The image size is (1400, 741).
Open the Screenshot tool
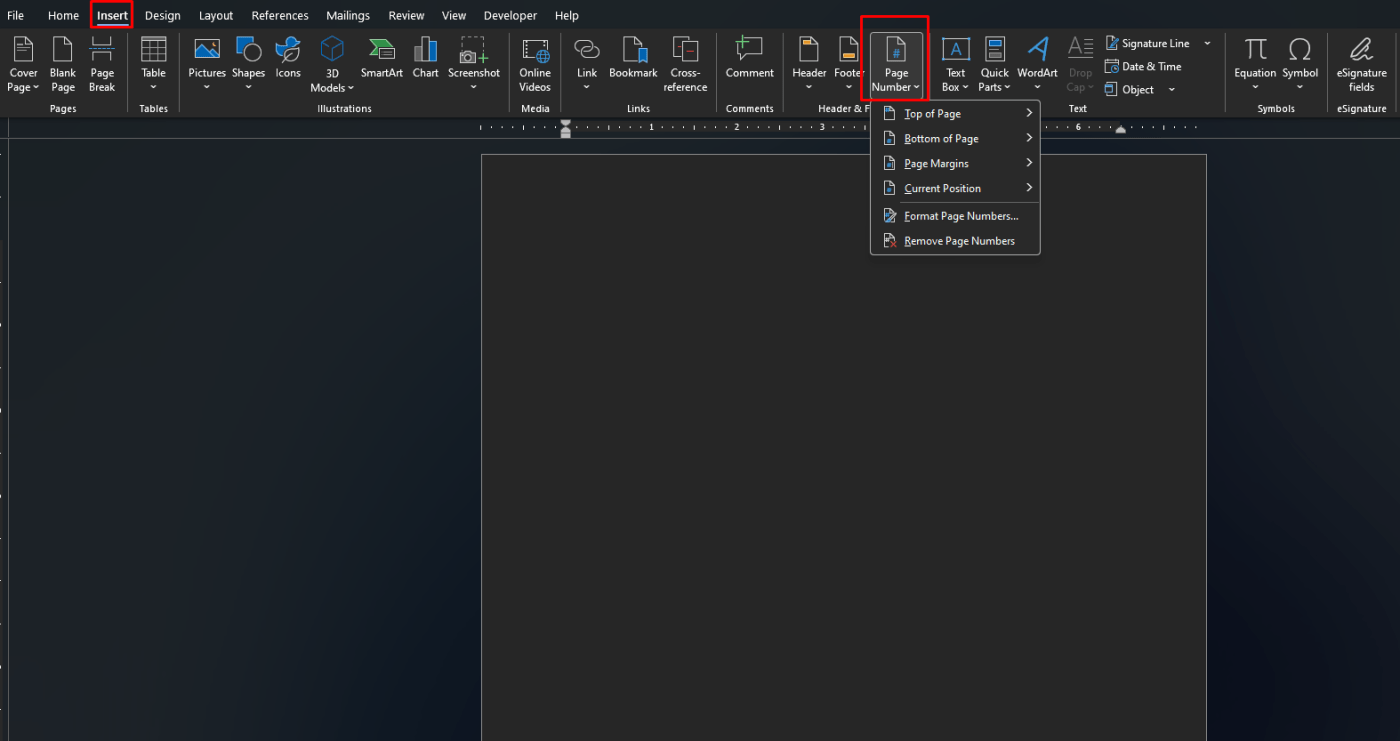point(474,66)
